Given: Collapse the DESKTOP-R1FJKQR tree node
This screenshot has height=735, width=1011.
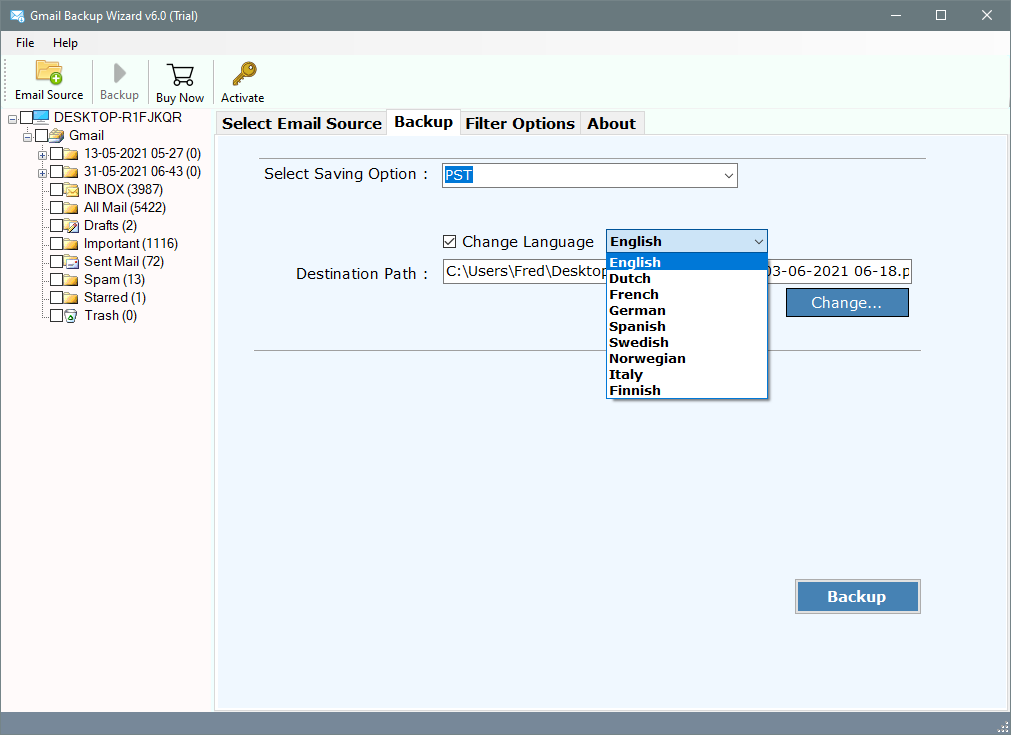Looking at the screenshot, I should pos(12,119).
